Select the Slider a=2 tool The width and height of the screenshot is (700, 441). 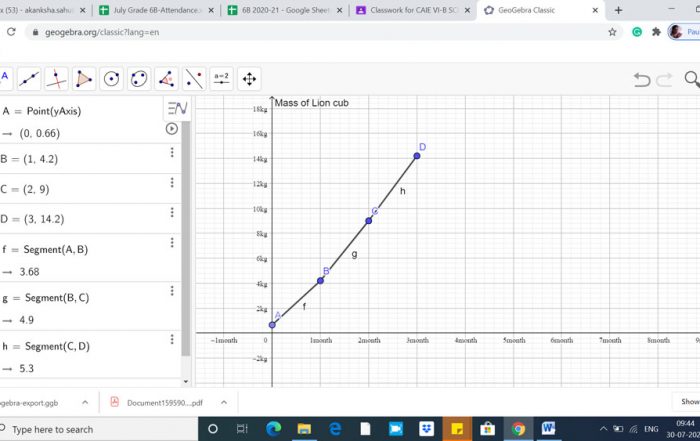click(x=221, y=79)
